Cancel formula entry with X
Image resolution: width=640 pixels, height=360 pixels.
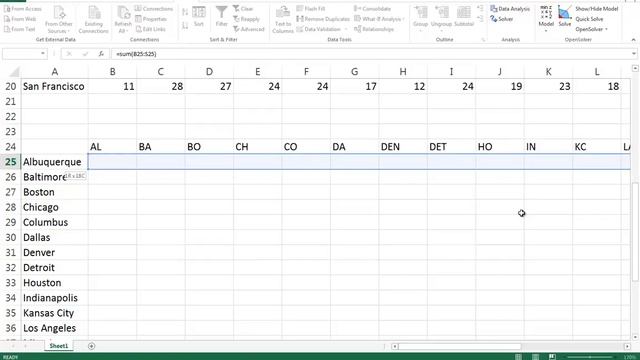[69, 53]
